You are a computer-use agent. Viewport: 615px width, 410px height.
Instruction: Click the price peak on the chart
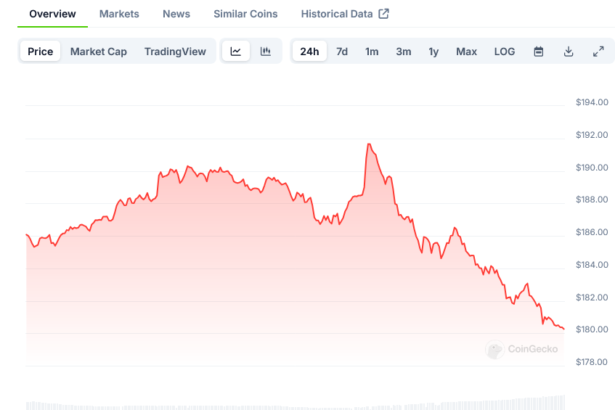pos(369,145)
